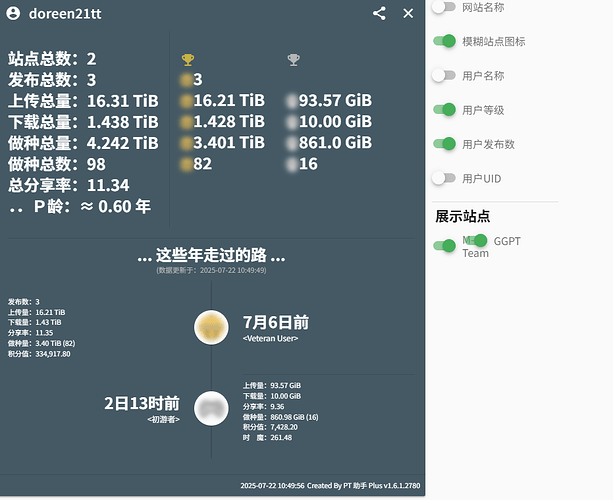Viewport: 613px width, 500px height.
Task: Enable the 用户名称 toggle
Action: click(444, 75)
